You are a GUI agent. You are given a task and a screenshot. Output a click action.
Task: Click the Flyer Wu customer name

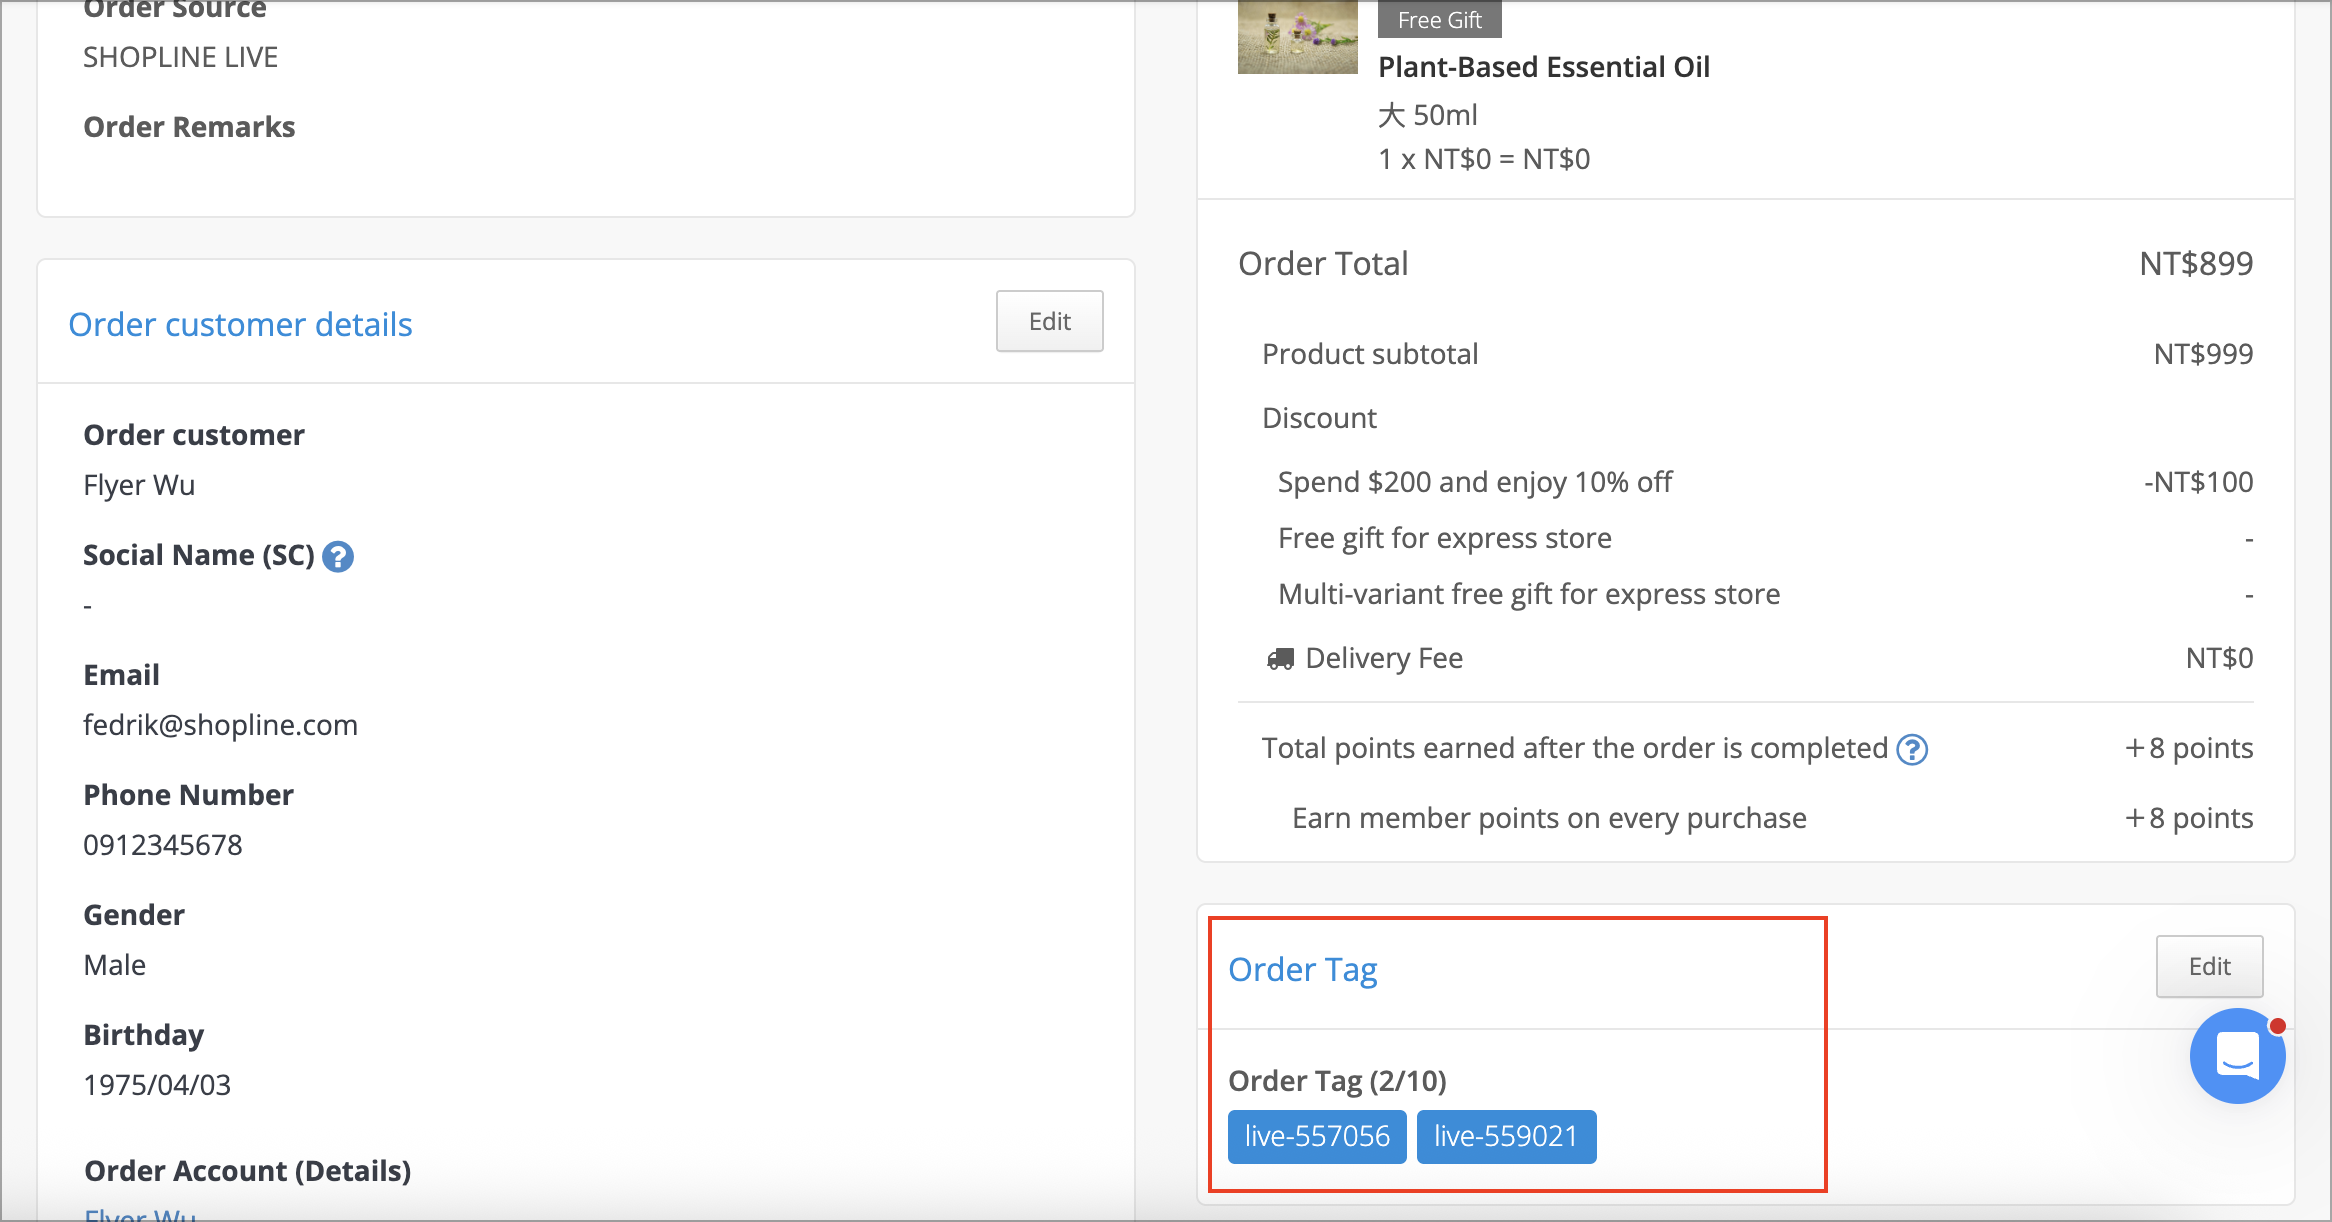139,485
